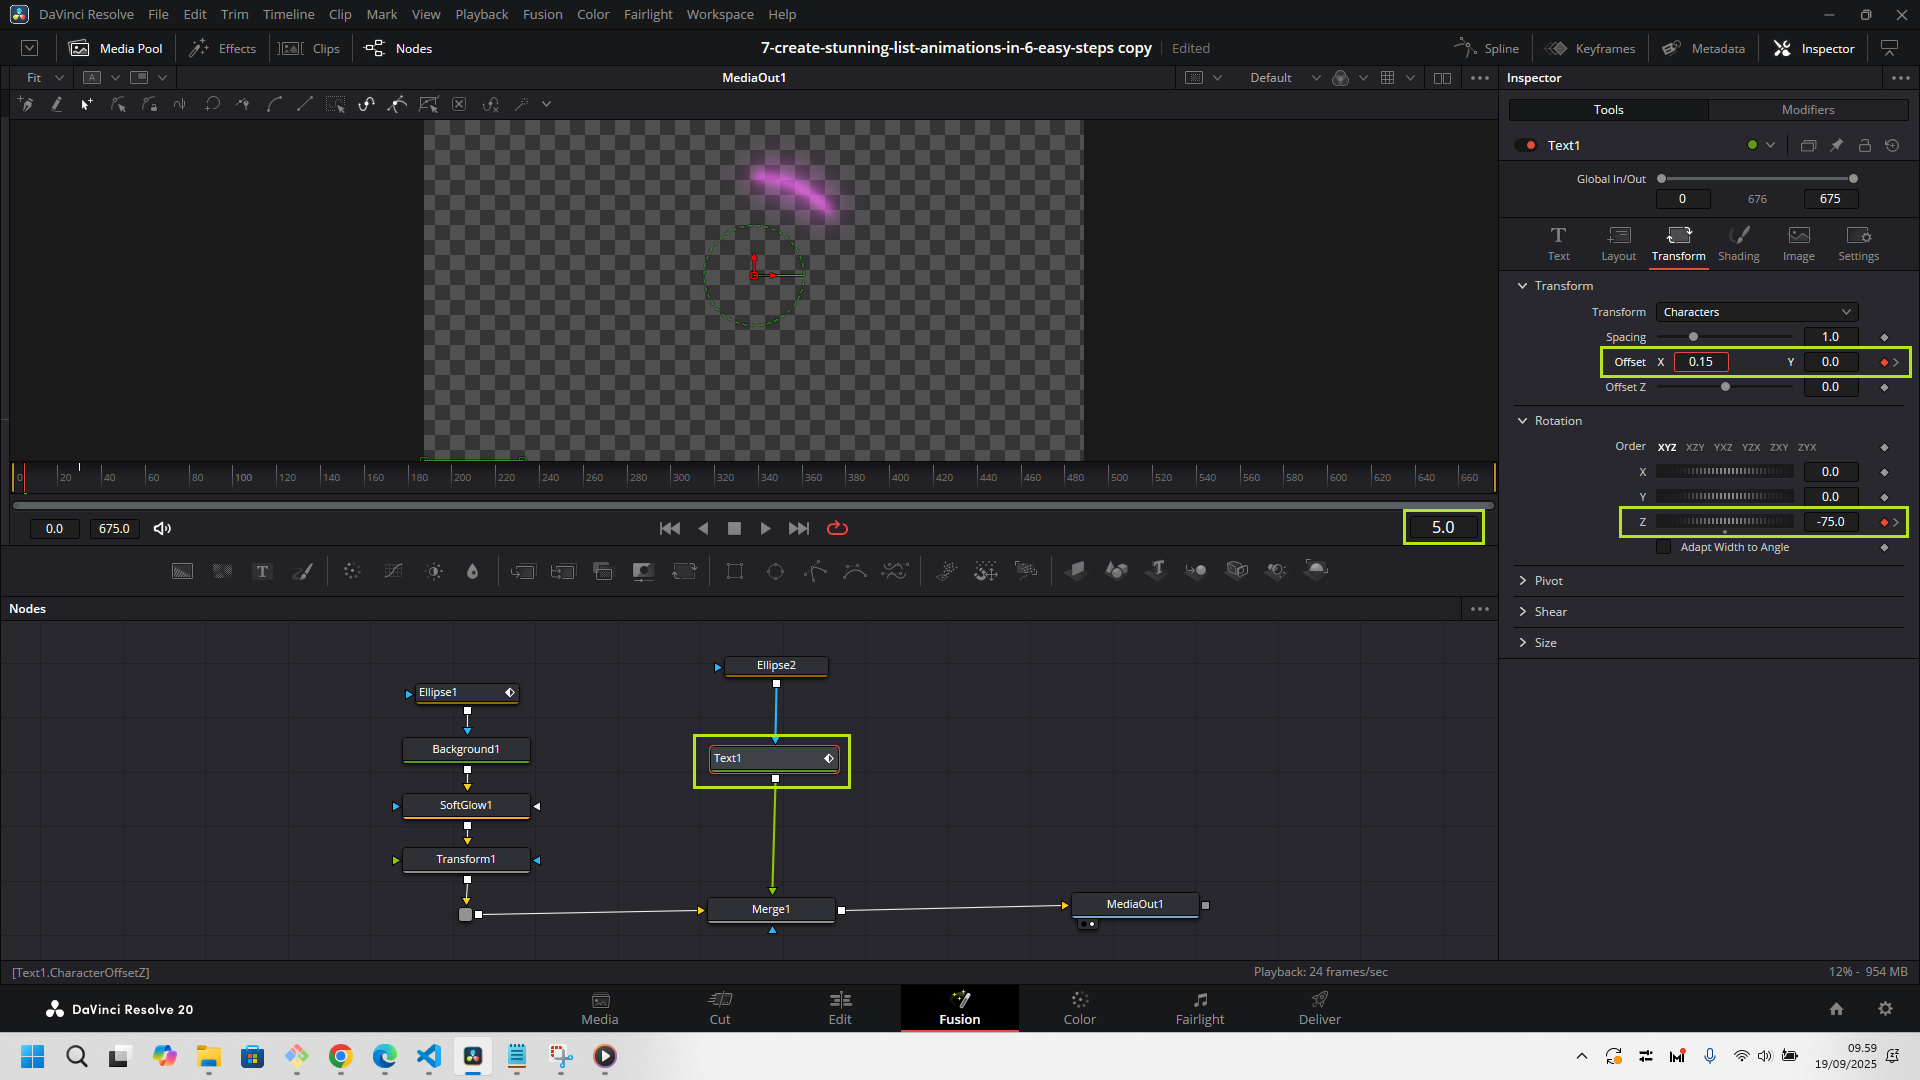1920x1080 pixels.
Task: Select the Paint brush tool icon
Action: coord(302,571)
